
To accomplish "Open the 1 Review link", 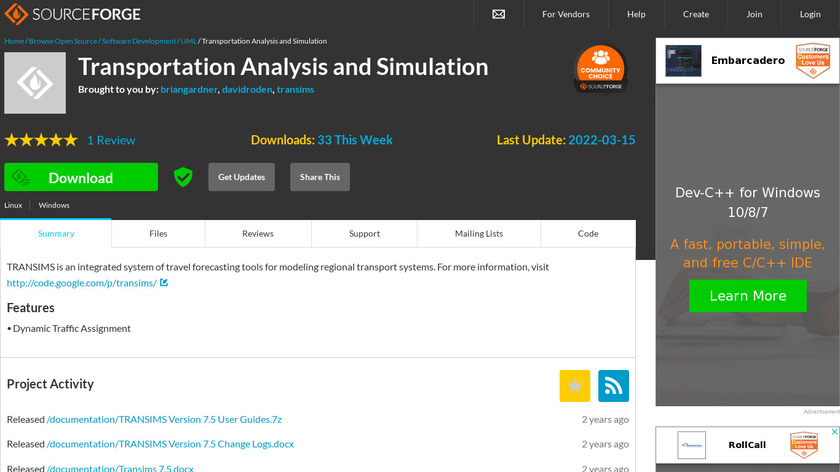I will tap(111, 140).
